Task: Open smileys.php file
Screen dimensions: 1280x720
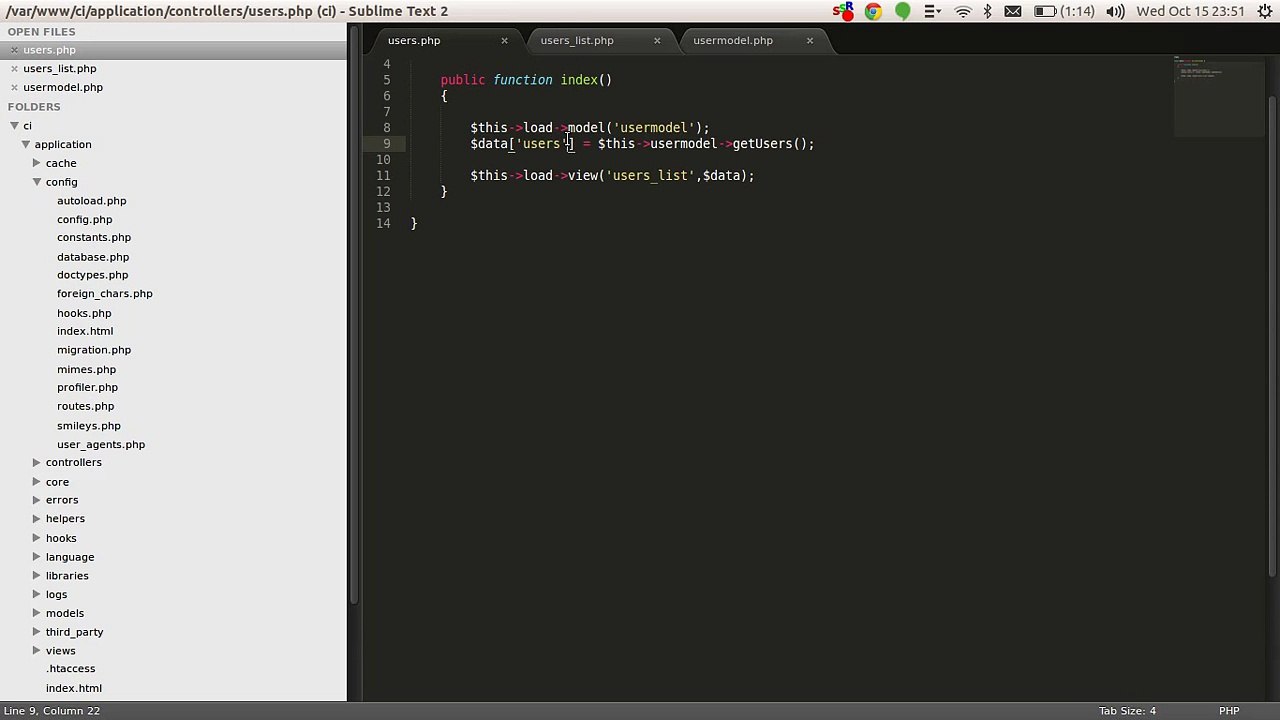Action: [89, 426]
